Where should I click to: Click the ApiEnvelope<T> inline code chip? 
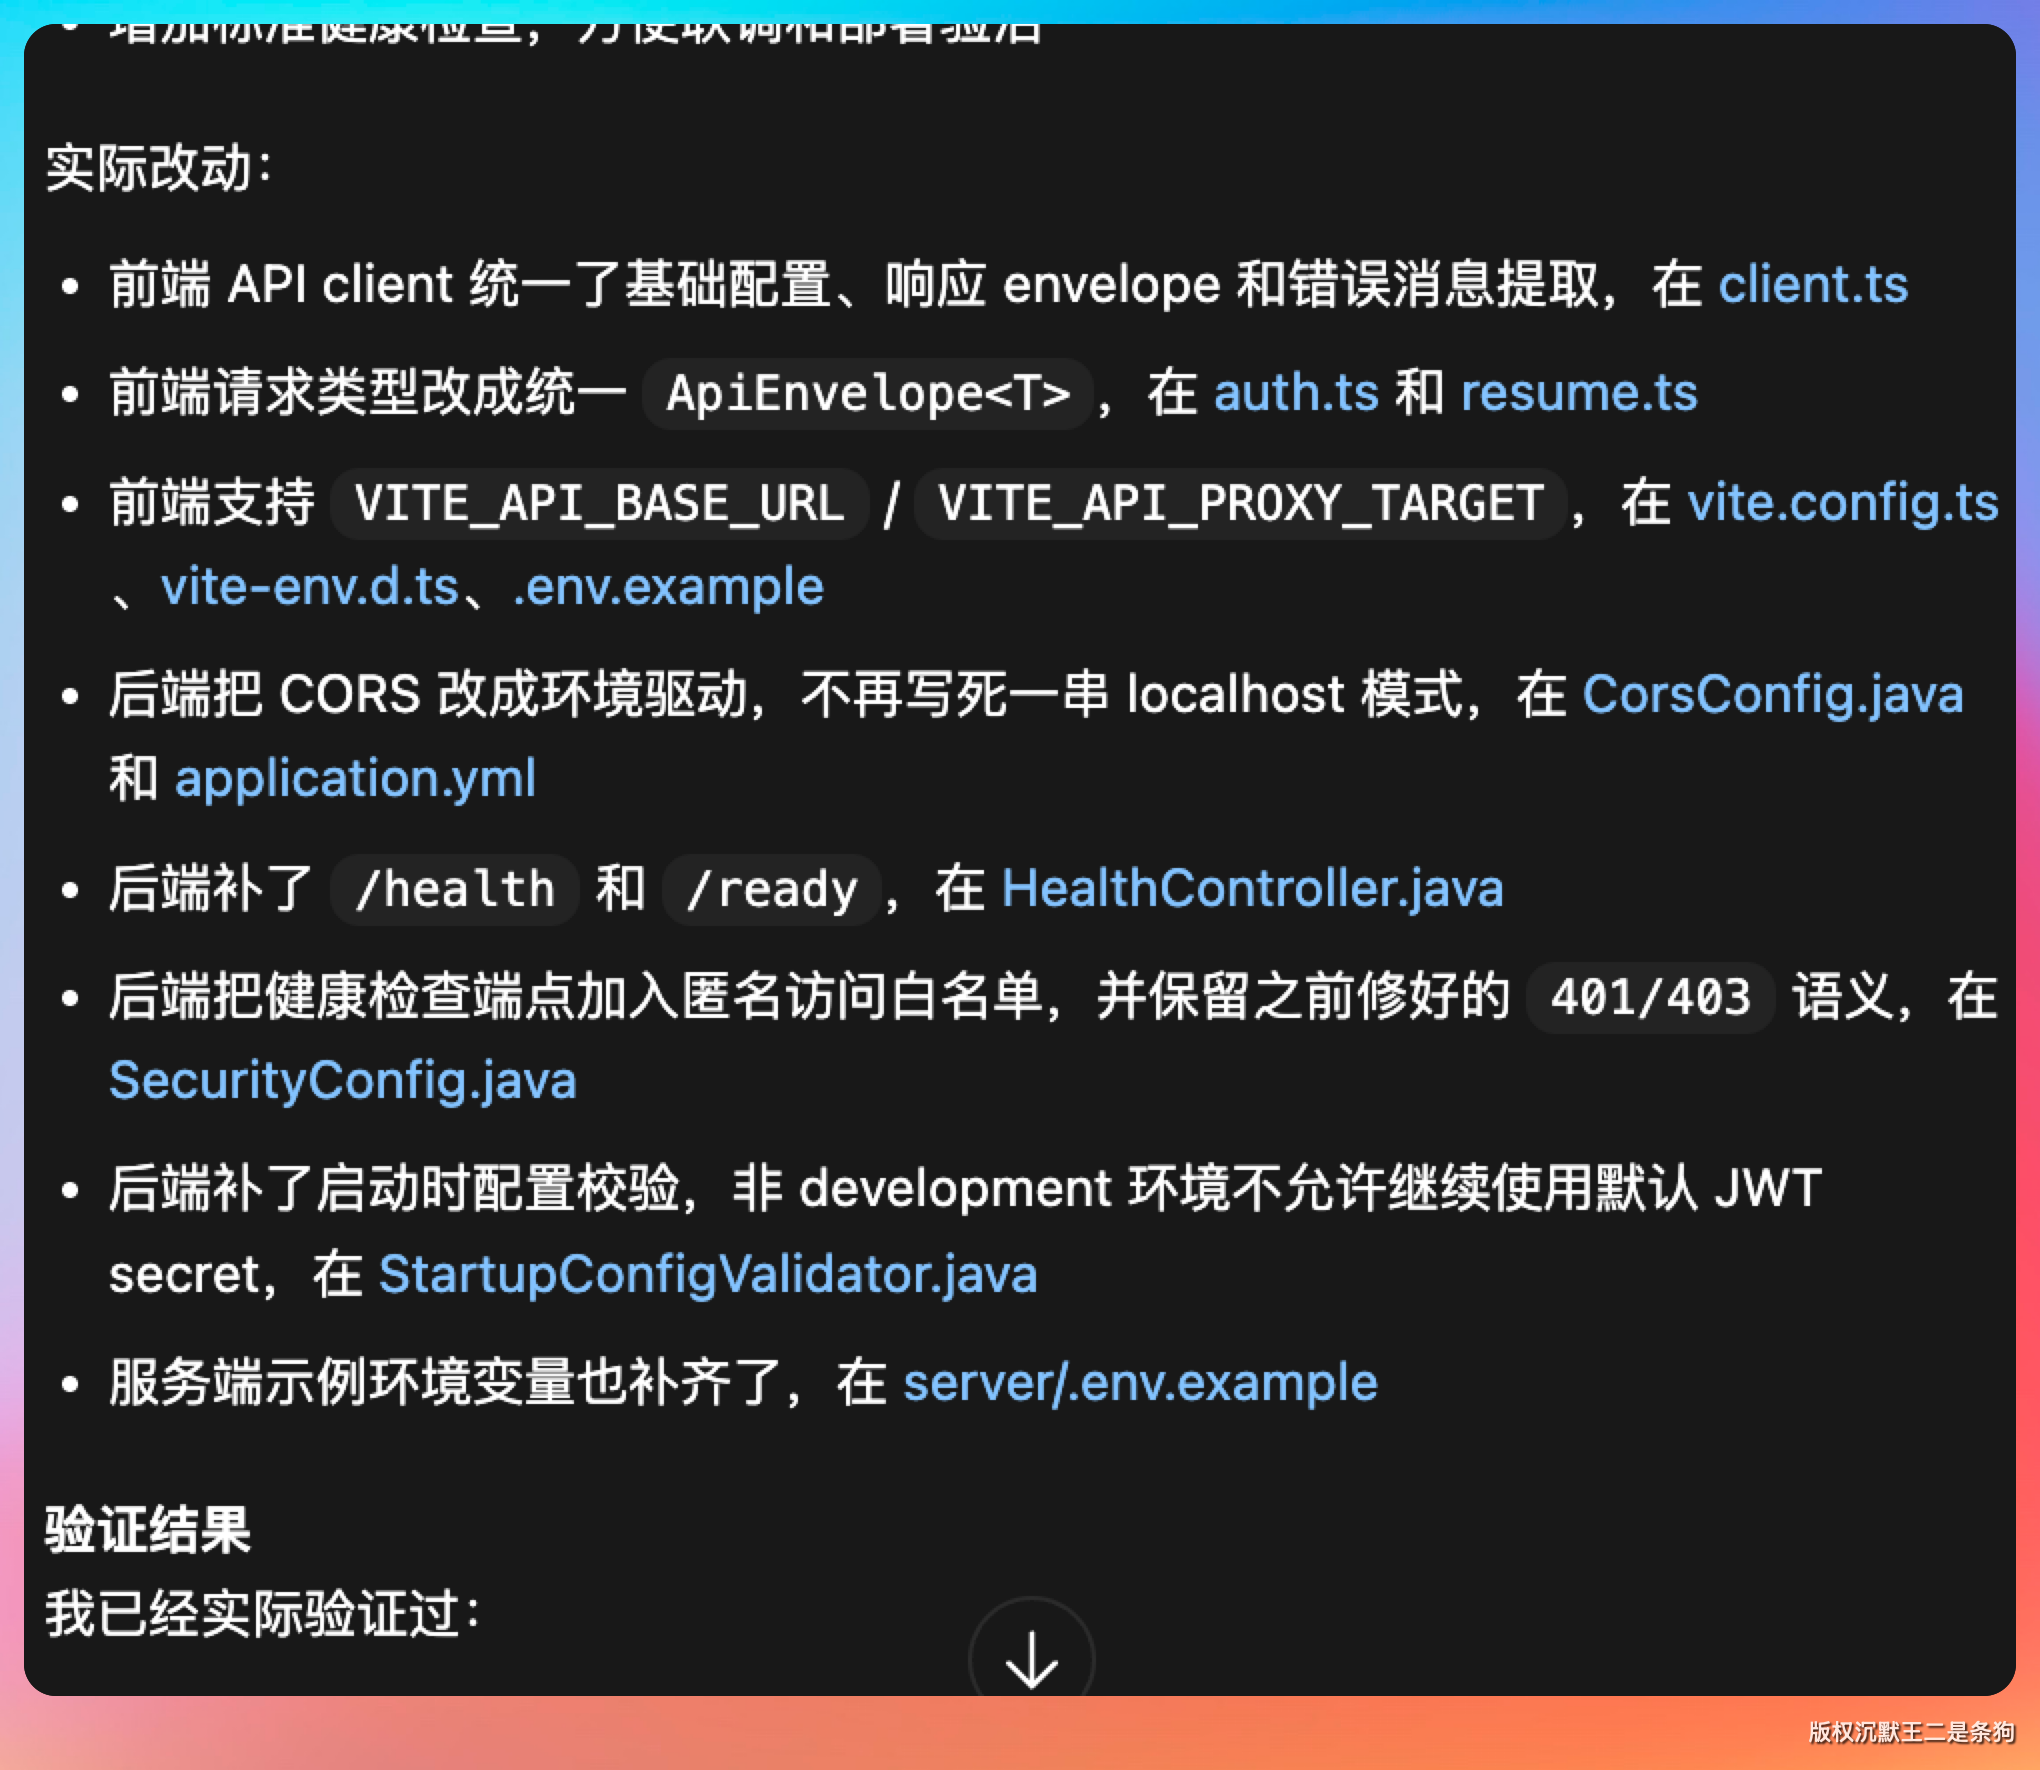click(867, 393)
